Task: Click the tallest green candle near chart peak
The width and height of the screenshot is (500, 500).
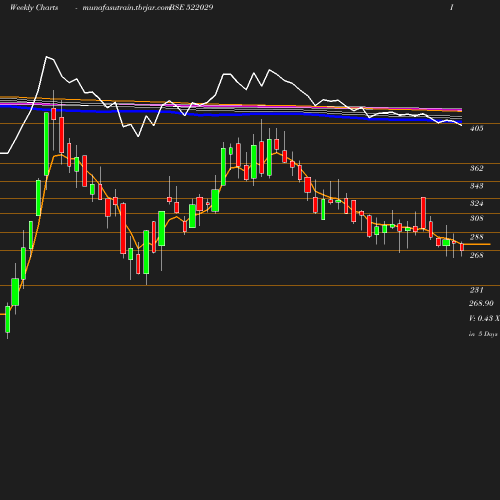Action: point(46,144)
